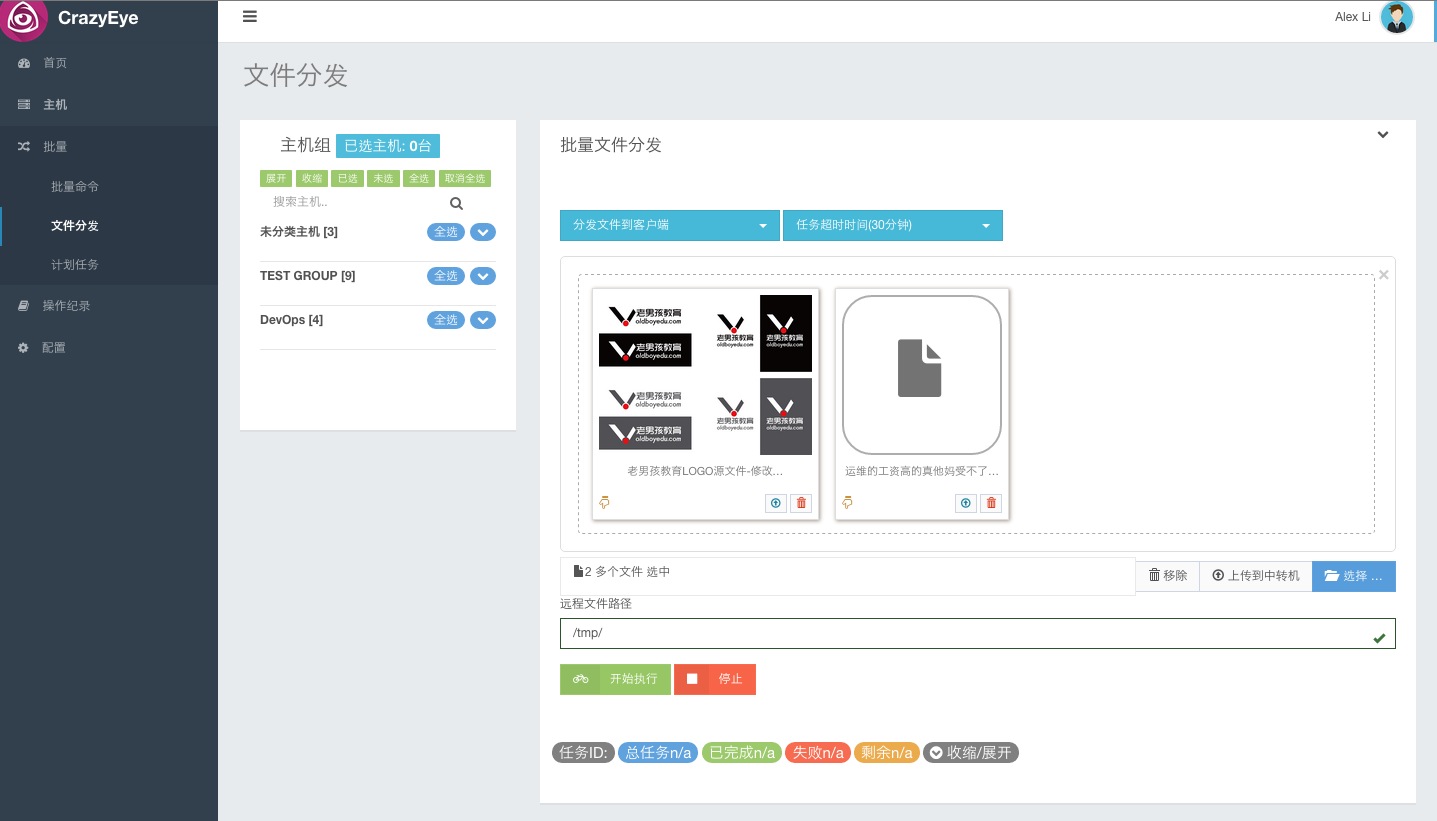
Task: Click the blue 选择 … file button
Action: click(1354, 576)
